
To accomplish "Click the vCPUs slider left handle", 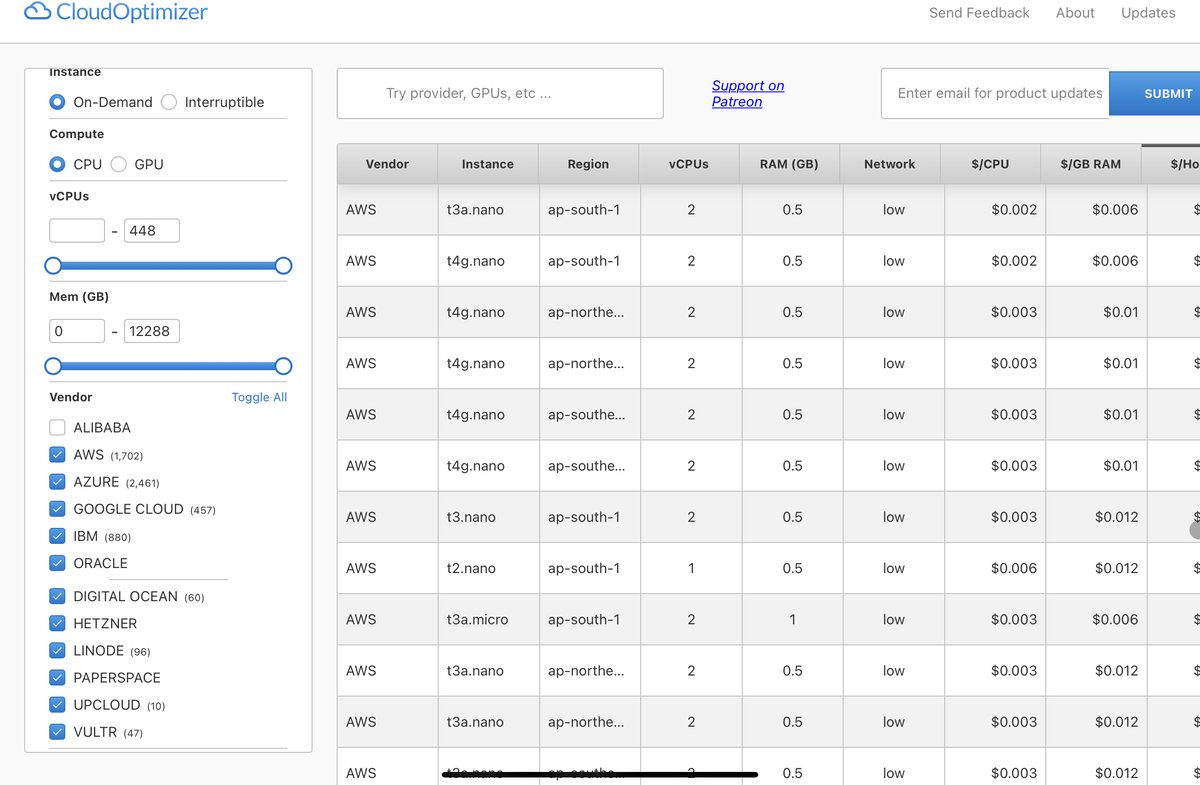I will click(x=53, y=265).
